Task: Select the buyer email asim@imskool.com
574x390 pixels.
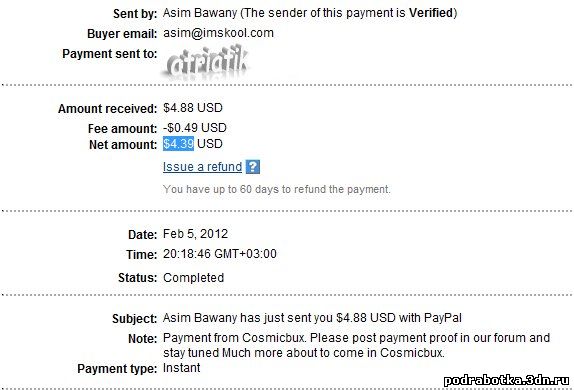Action: [218, 33]
